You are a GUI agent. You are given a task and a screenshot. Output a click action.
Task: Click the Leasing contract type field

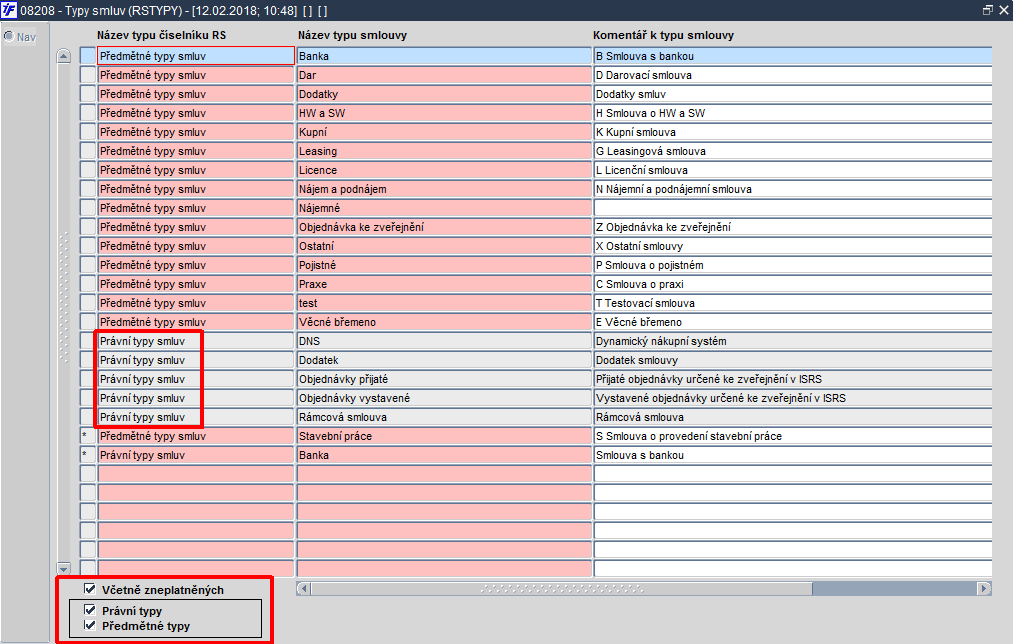(444, 151)
